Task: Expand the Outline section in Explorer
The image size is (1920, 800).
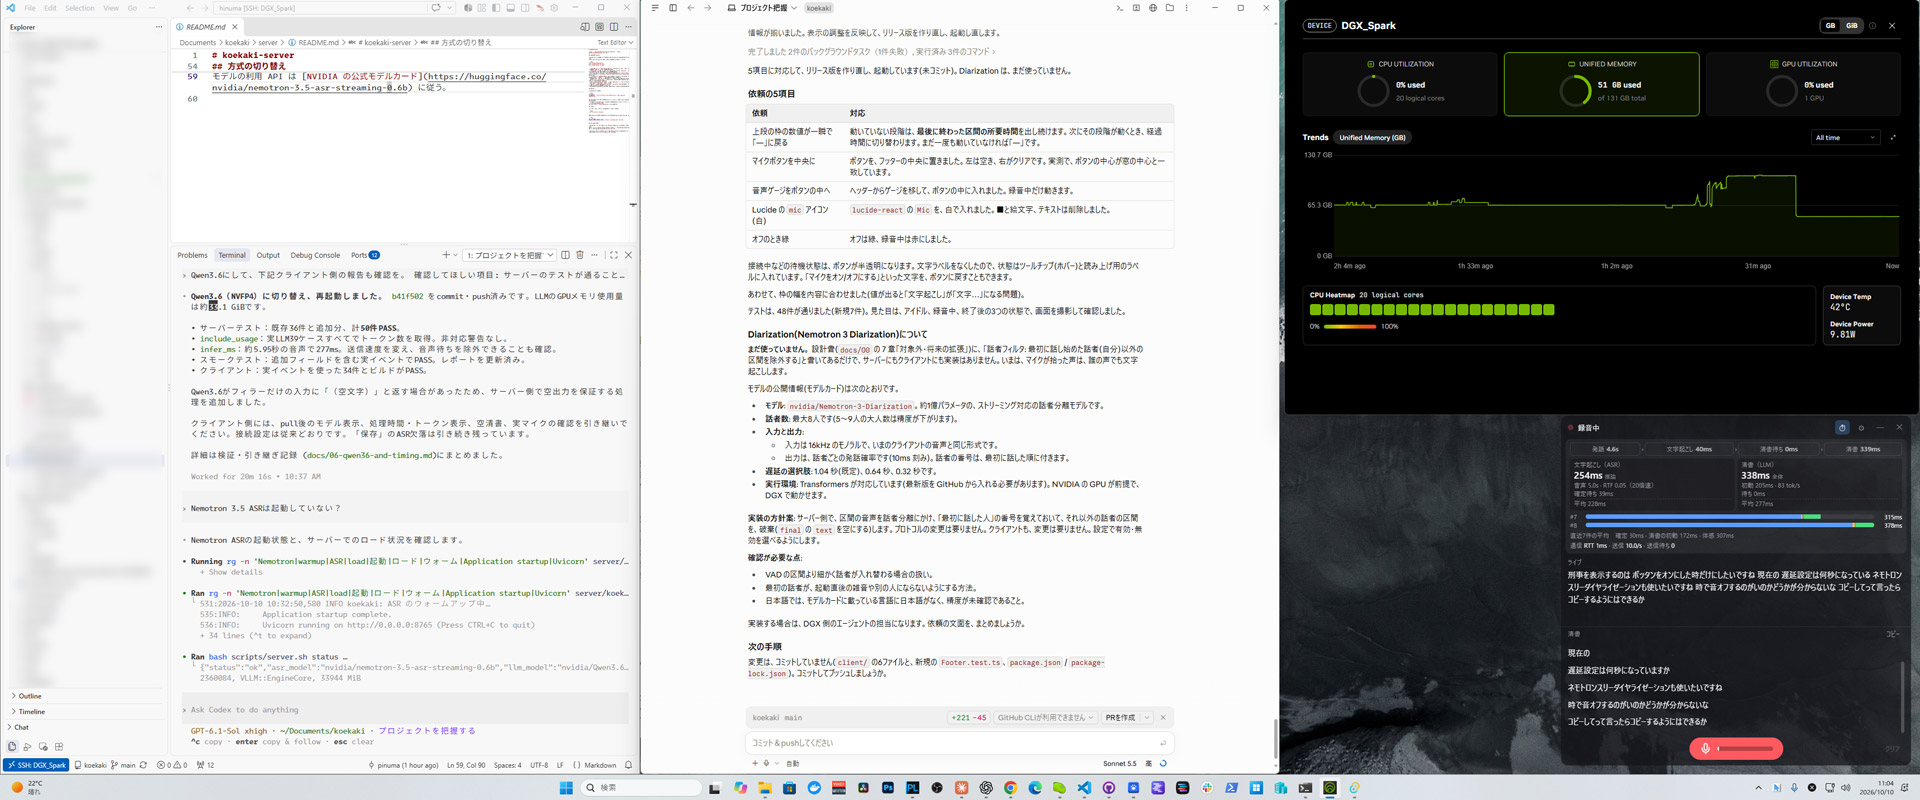Action: pos(85,696)
